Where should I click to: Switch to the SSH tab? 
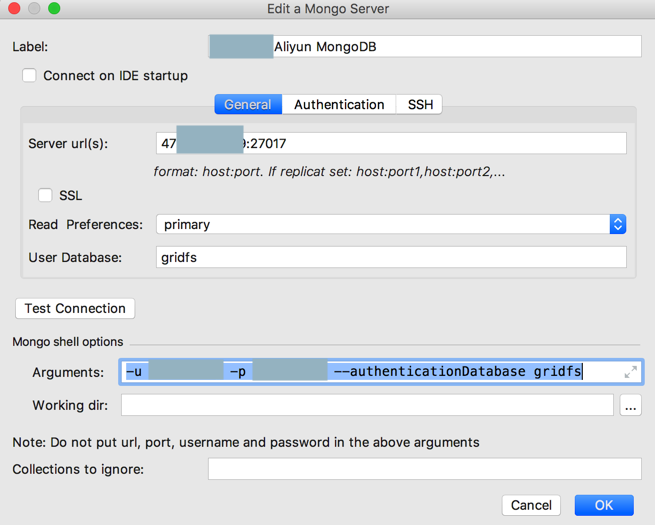pos(420,104)
